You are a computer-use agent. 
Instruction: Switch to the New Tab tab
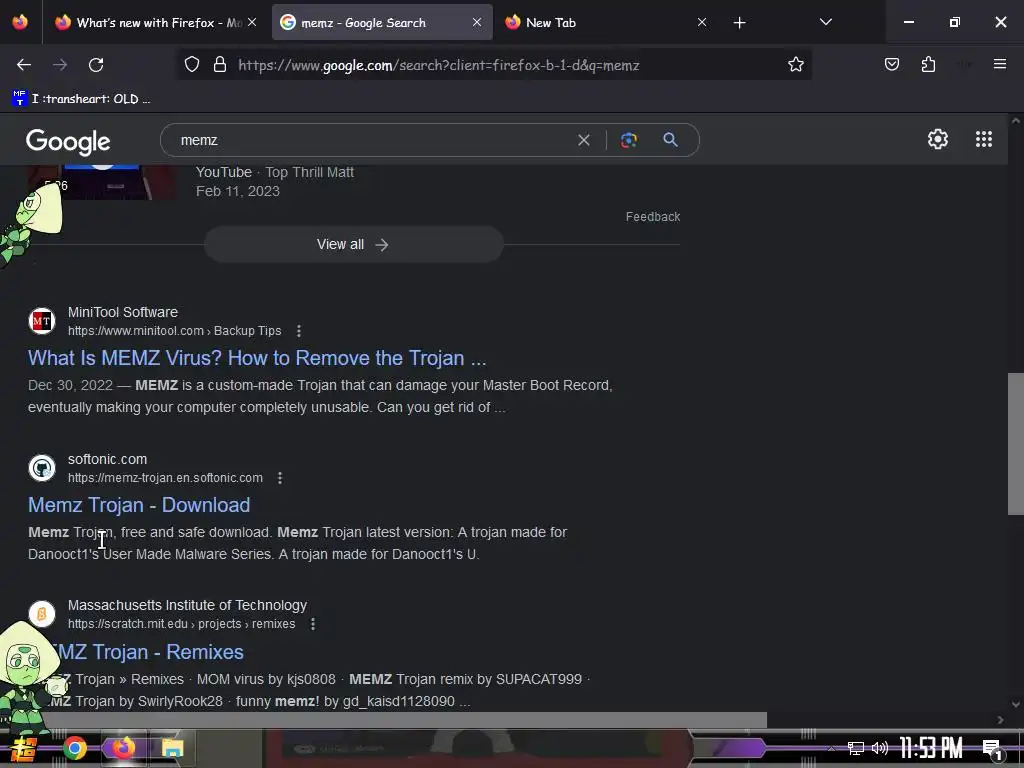(606, 23)
